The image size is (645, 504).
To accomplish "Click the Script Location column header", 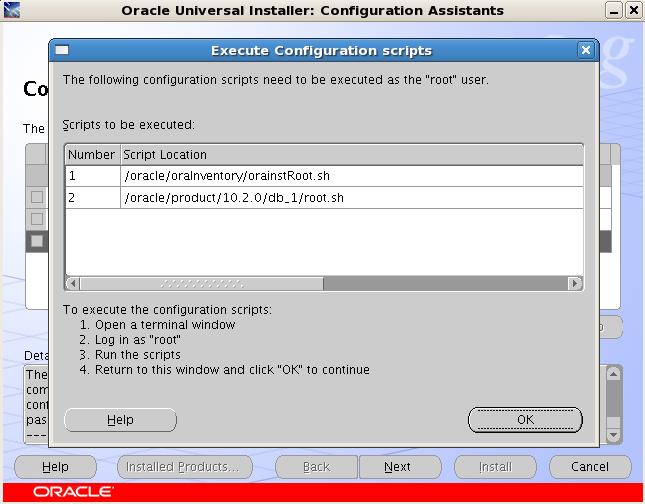I will coord(352,155).
